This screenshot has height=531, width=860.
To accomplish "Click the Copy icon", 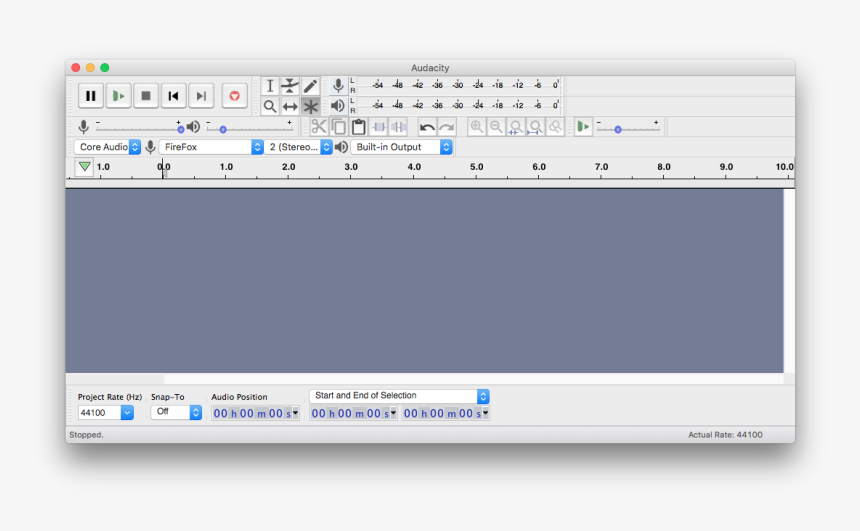I will pyautogui.click(x=339, y=127).
